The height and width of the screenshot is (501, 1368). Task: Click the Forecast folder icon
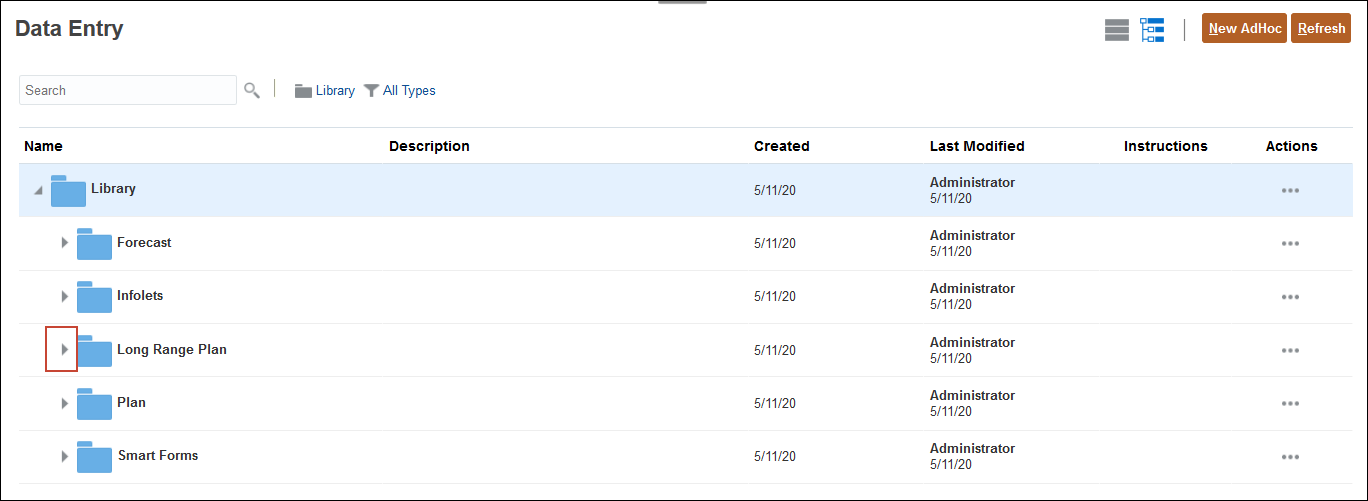(x=94, y=244)
